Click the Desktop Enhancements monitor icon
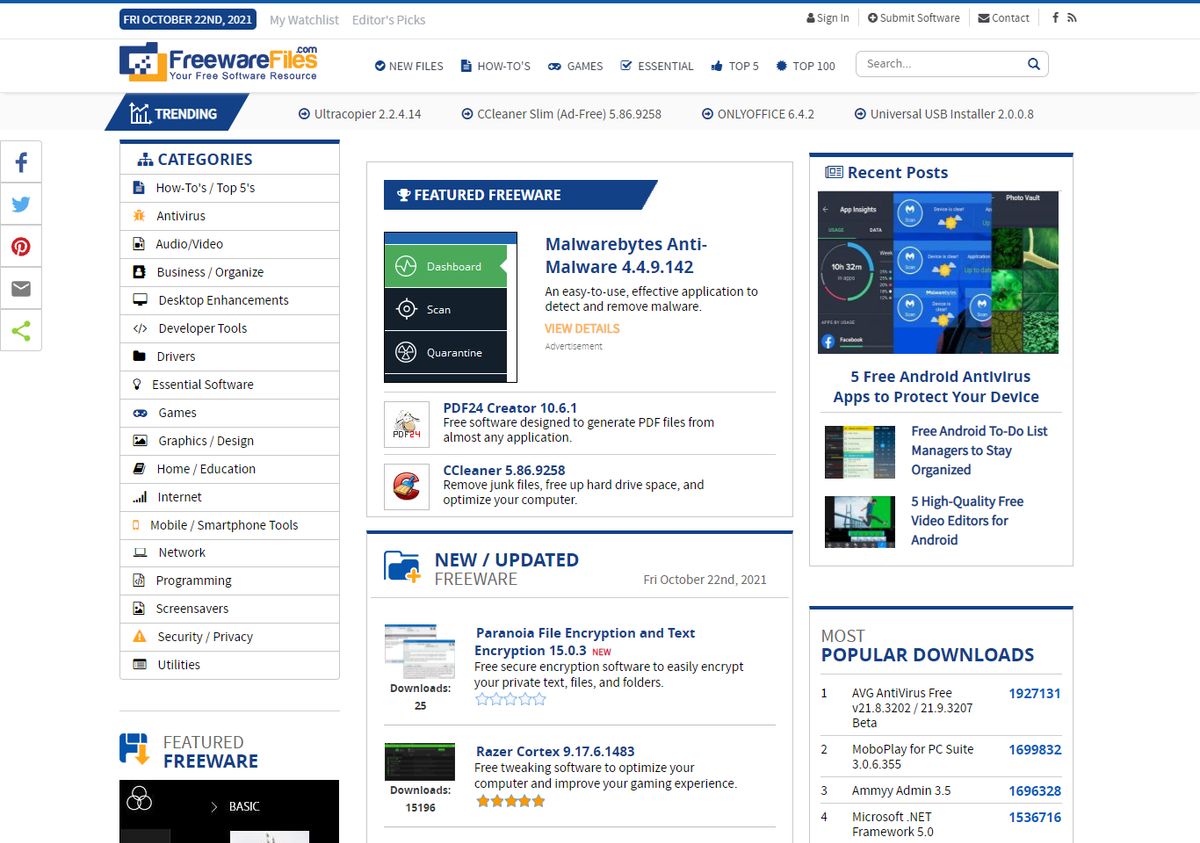This screenshot has height=843, width=1200. point(140,300)
